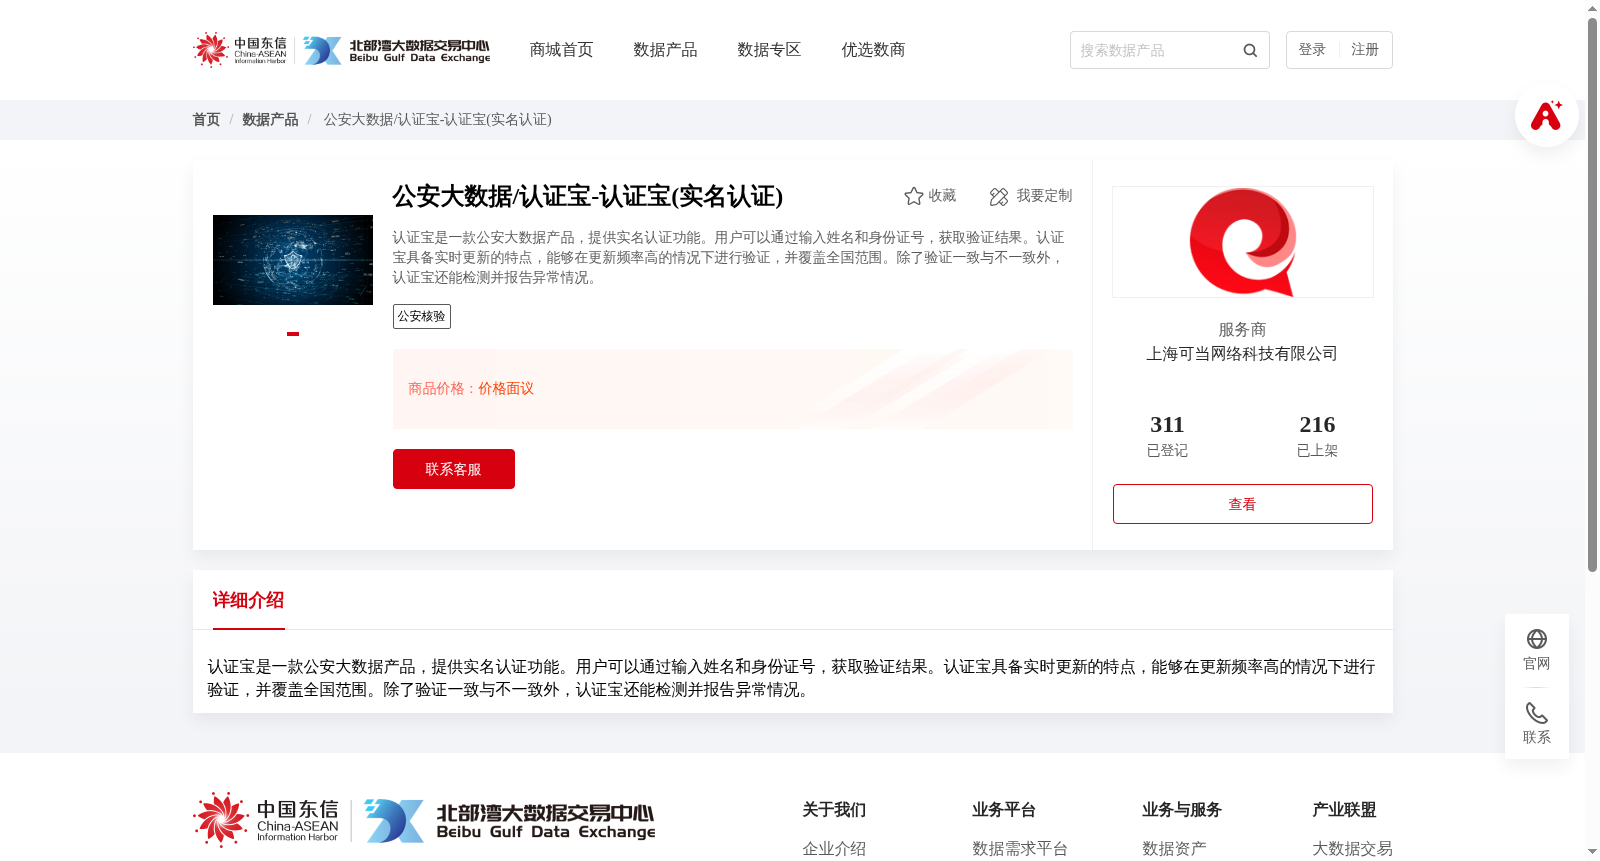This screenshot has height=861, width=1600.
Task: Click the 价格面议 price text
Action: click(506, 389)
